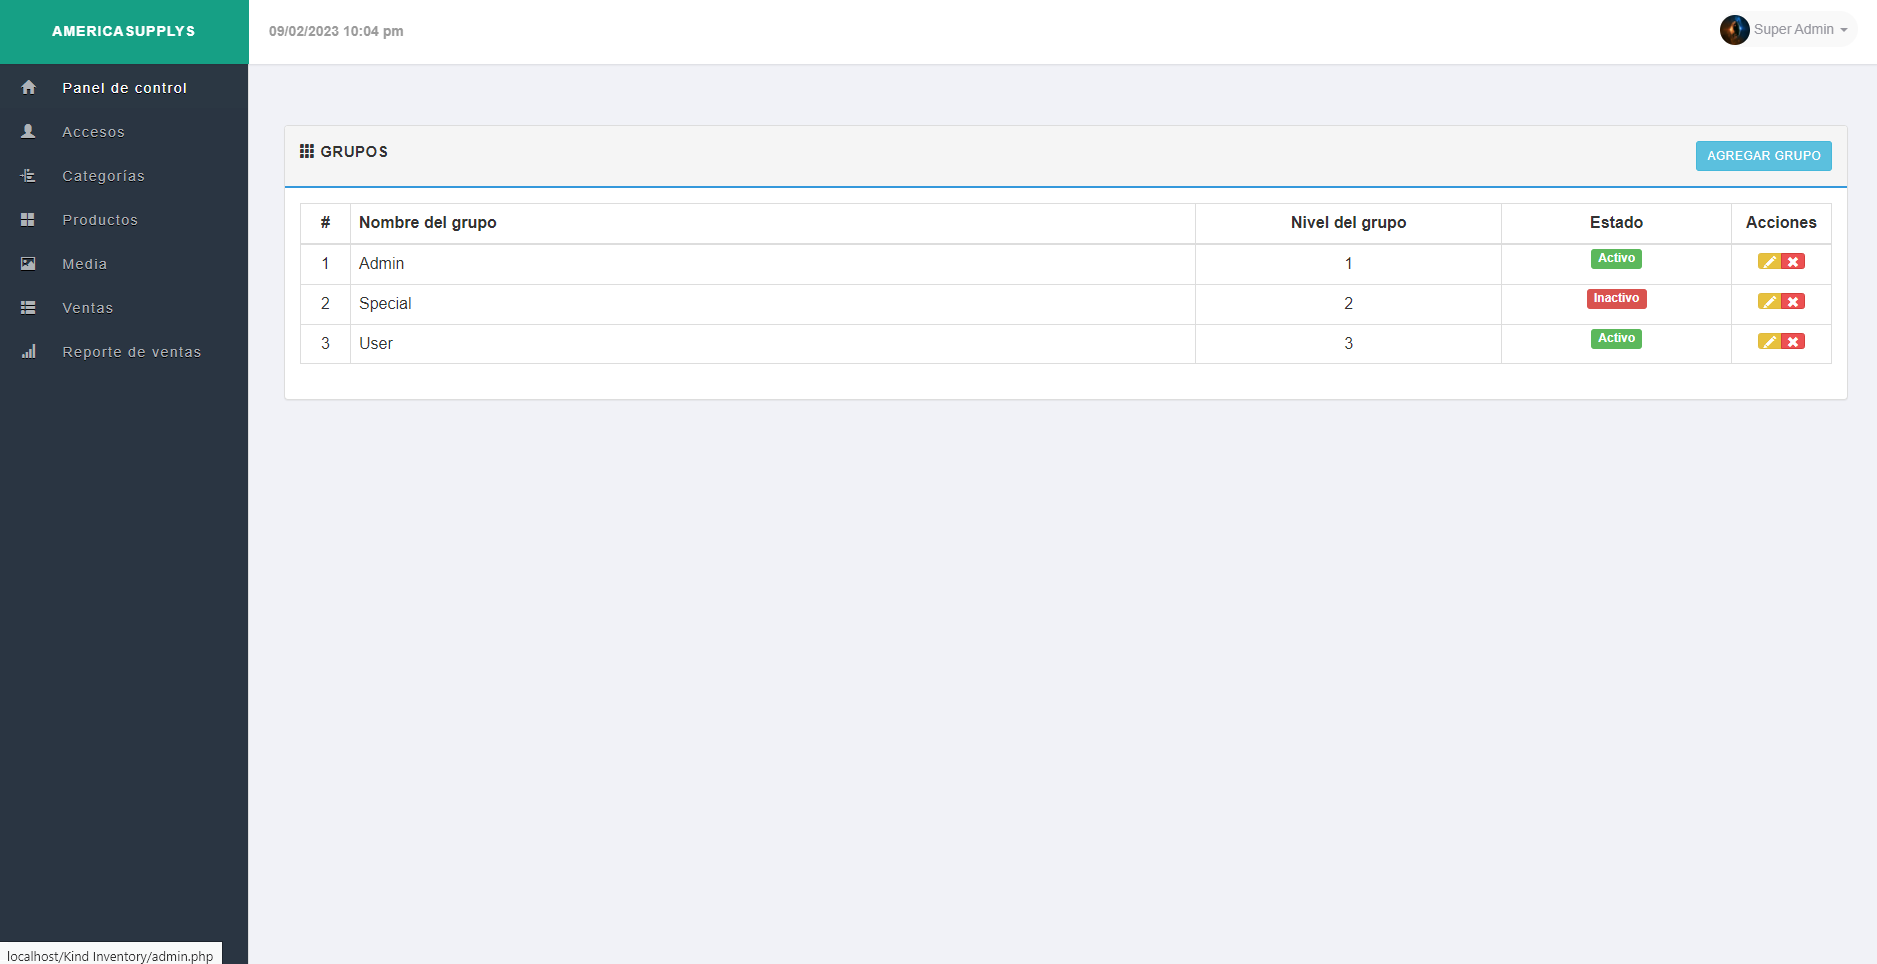Delete the Special group
This screenshot has width=1877, height=964.
(x=1793, y=302)
